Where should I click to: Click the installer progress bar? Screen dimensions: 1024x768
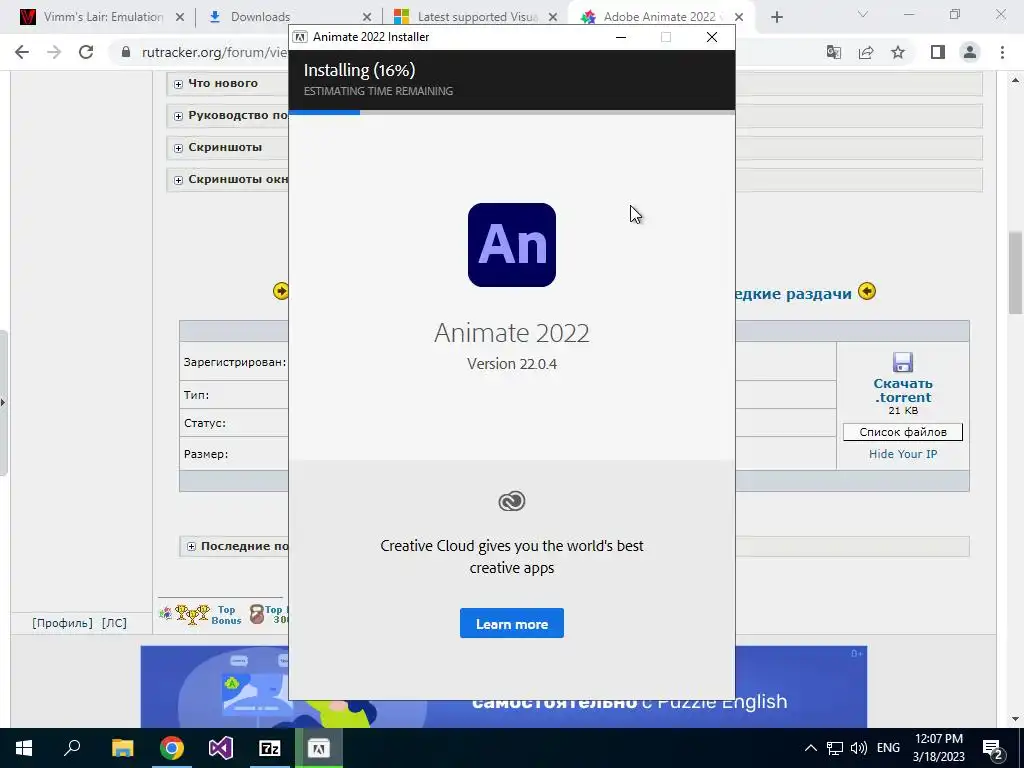(x=511, y=112)
